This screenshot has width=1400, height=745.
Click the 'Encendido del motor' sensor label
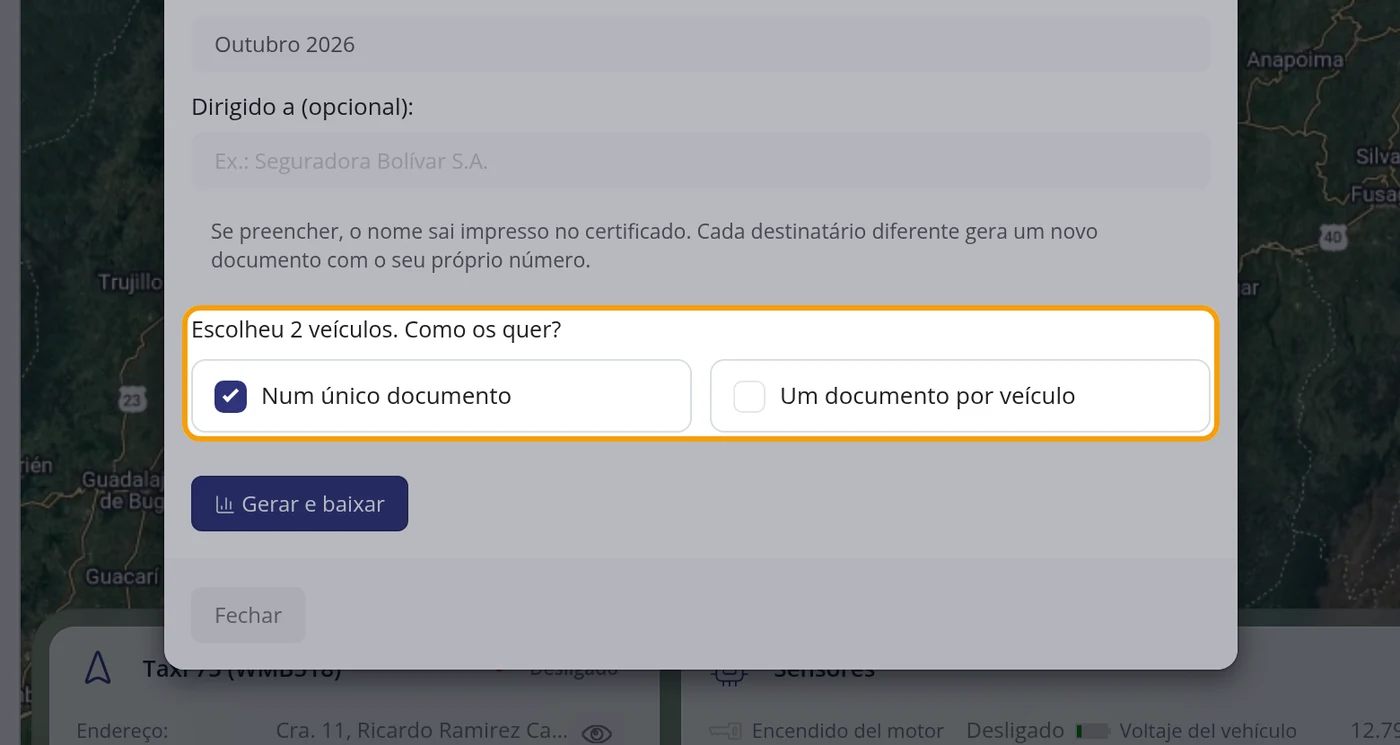(x=848, y=731)
